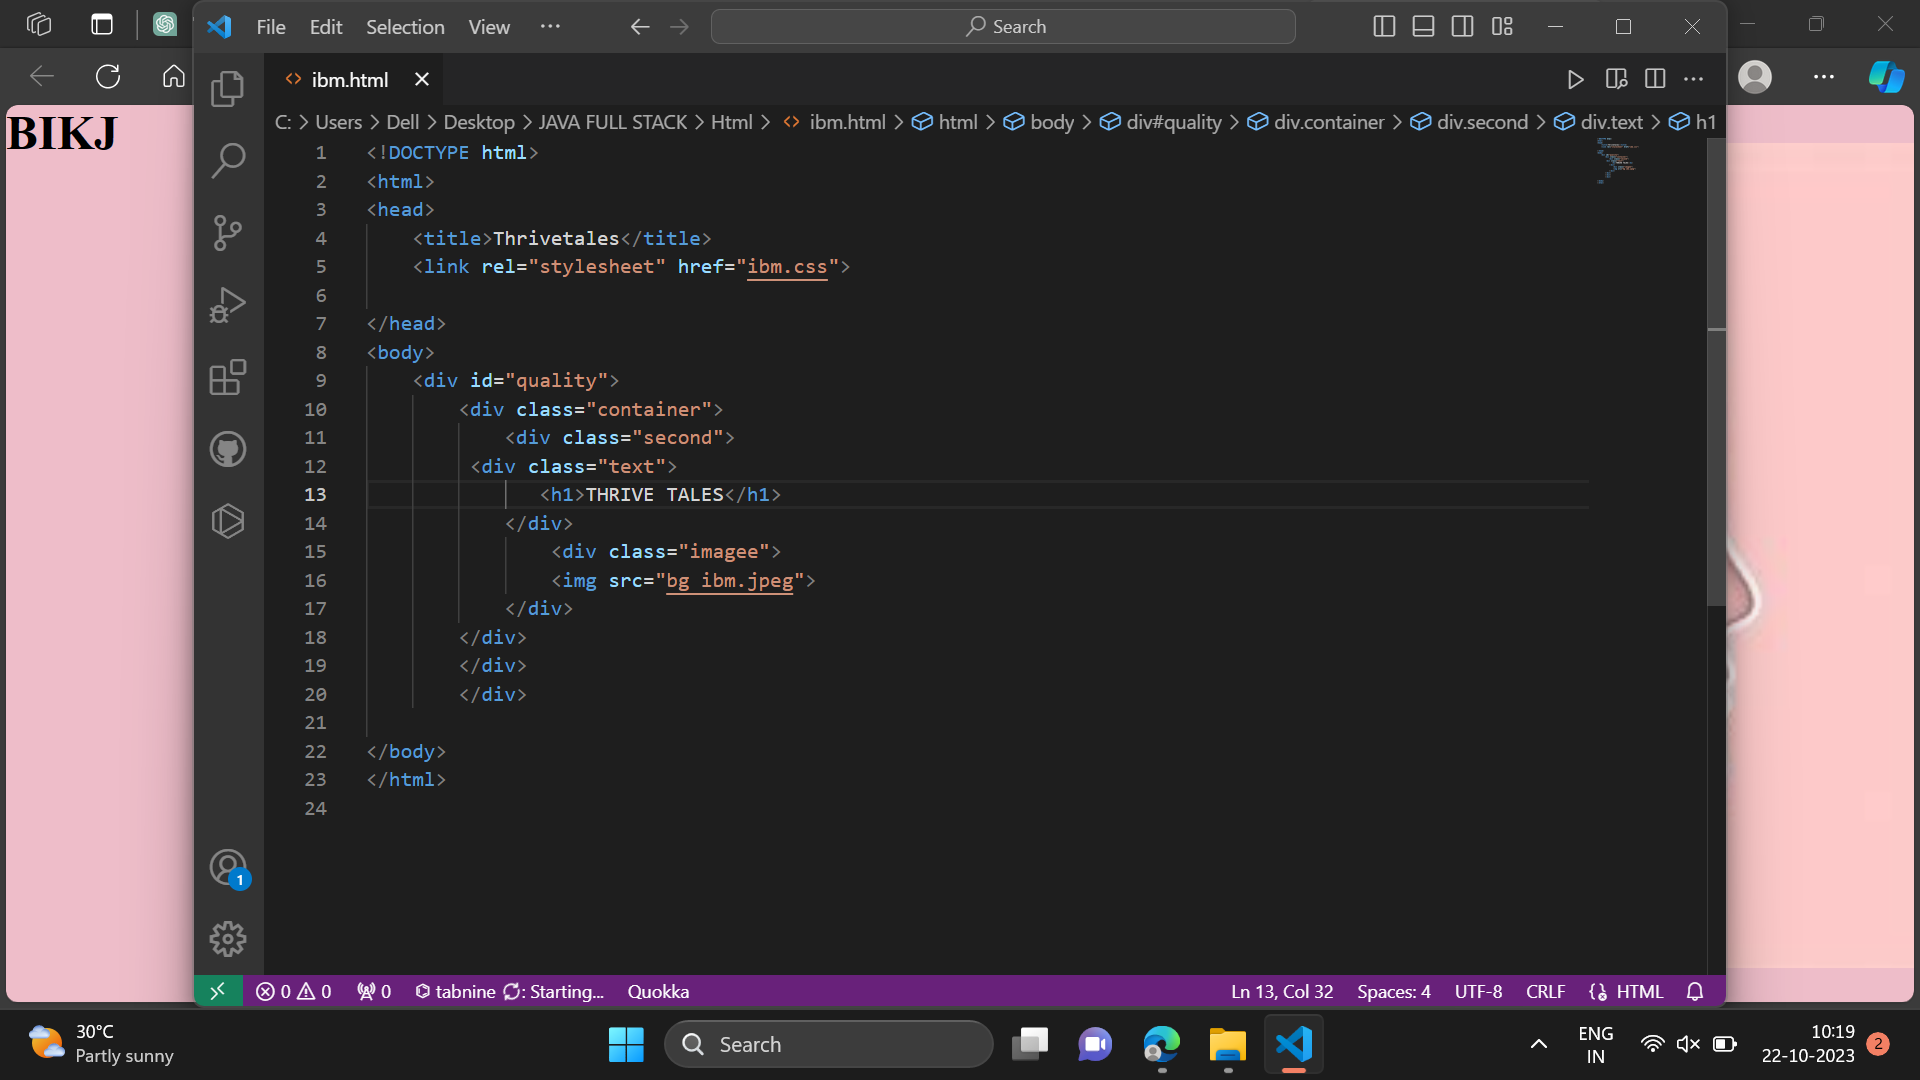Toggle the Secondary Side Bar layout
Viewport: 1920px width, 1080px height.
click(x=1462, y=27)
